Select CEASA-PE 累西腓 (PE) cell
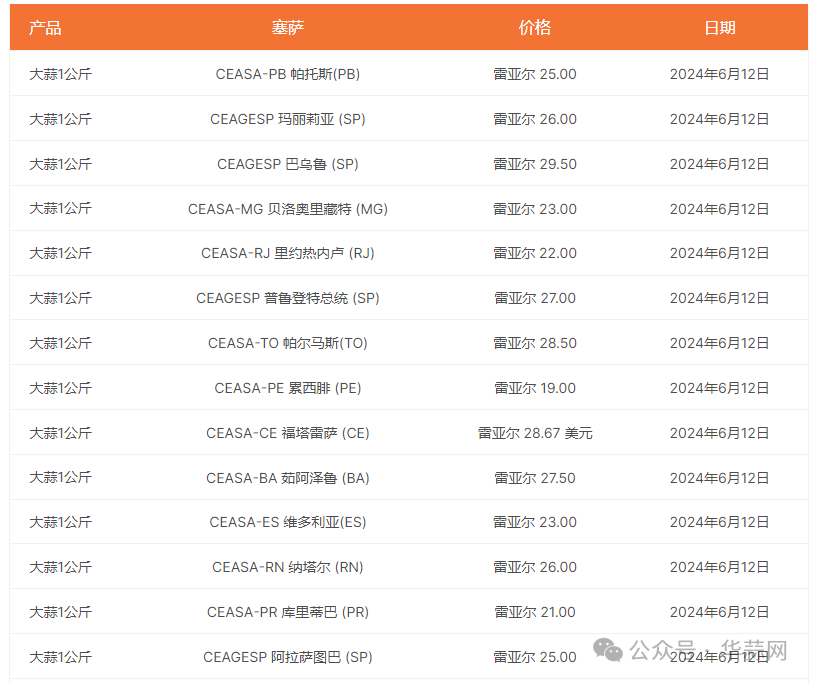 pyautogui.click(x=288, y=388)
